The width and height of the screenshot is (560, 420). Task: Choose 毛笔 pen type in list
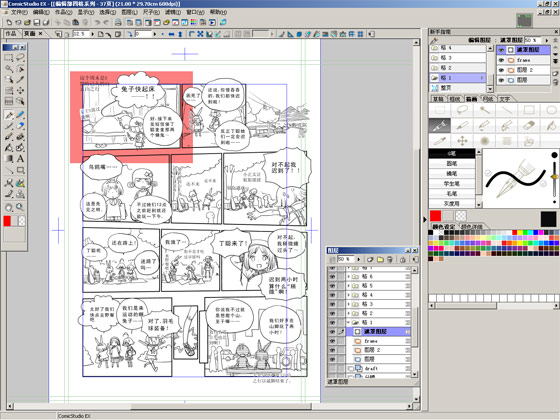pos(452,194)
